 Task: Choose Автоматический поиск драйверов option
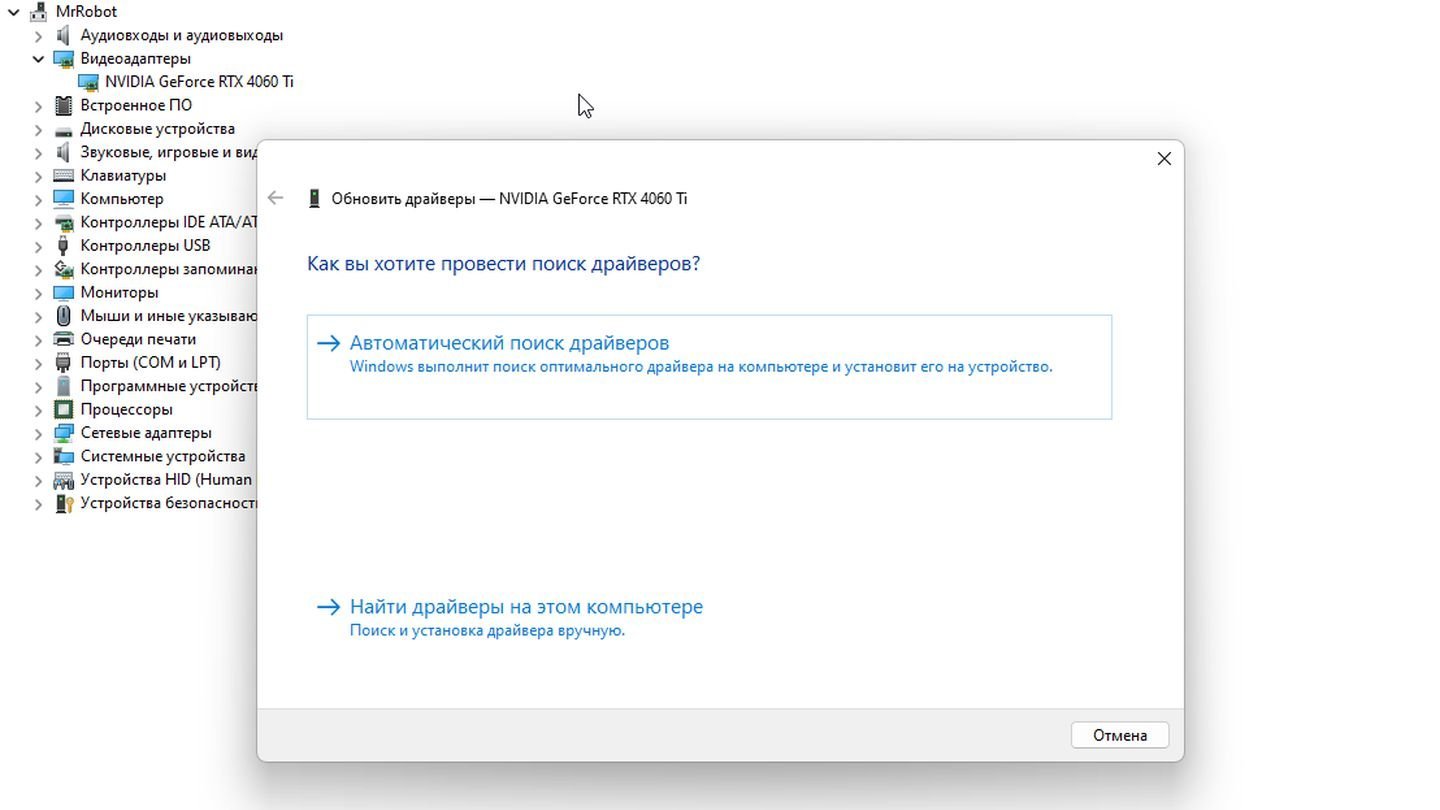pyautogui.click(x=709, y=367)
